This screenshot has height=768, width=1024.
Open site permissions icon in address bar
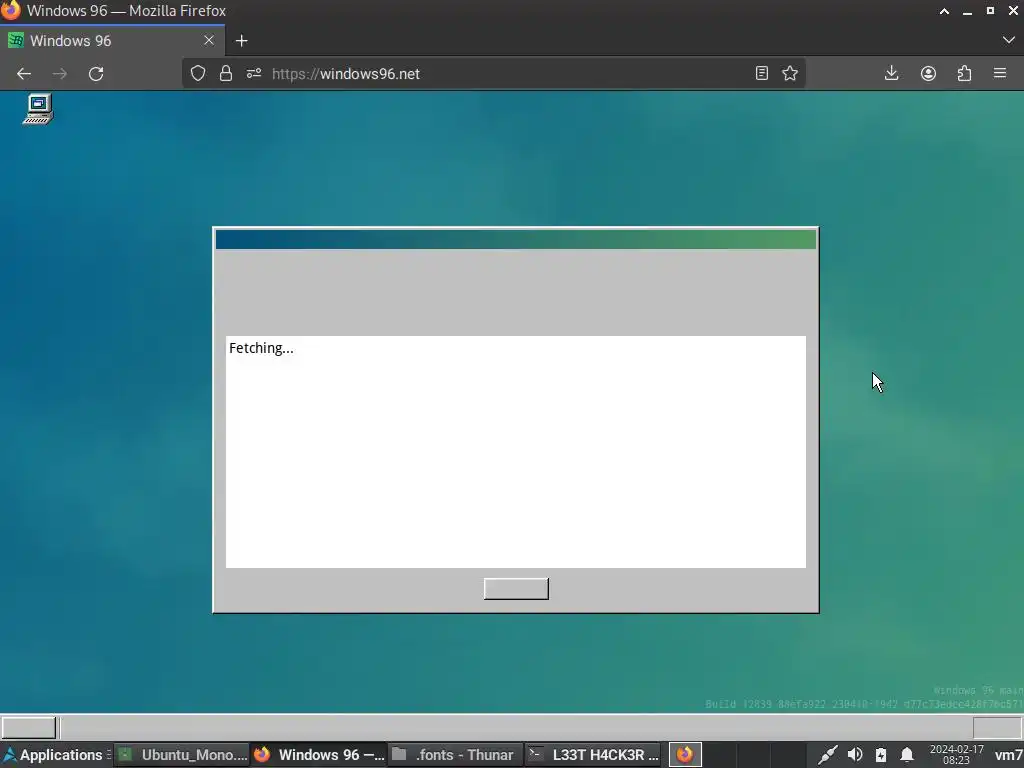point(254,74)
